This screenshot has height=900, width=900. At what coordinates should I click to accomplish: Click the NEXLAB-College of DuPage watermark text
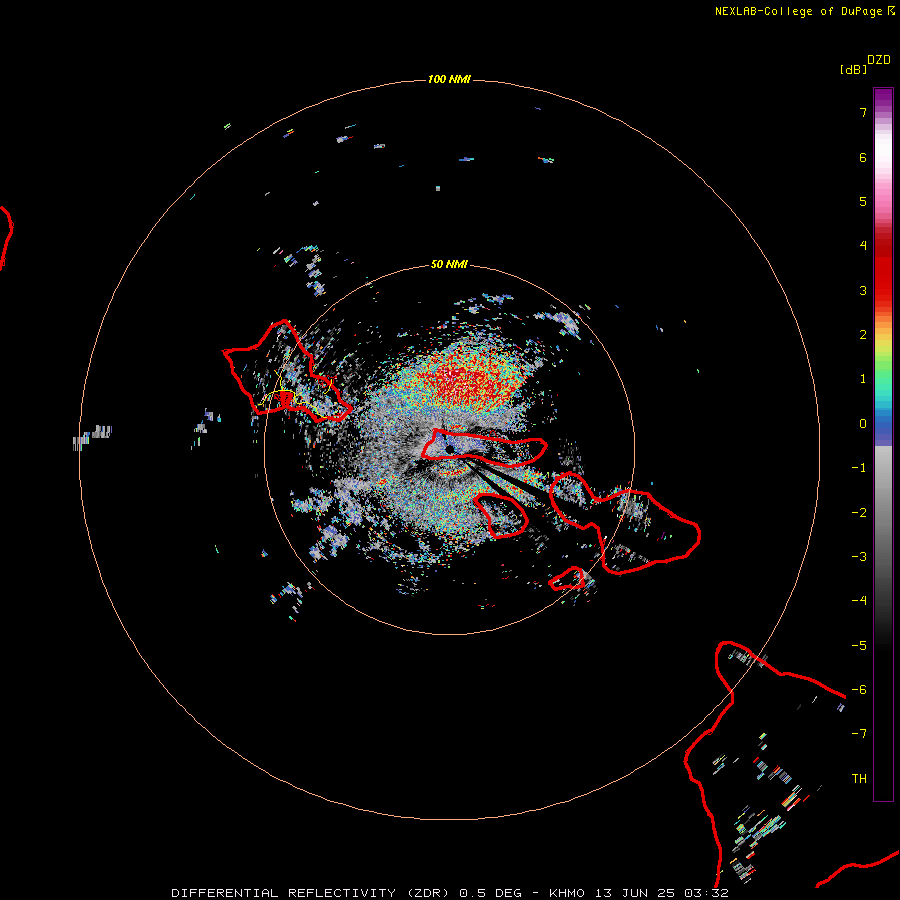coord(804,11)
